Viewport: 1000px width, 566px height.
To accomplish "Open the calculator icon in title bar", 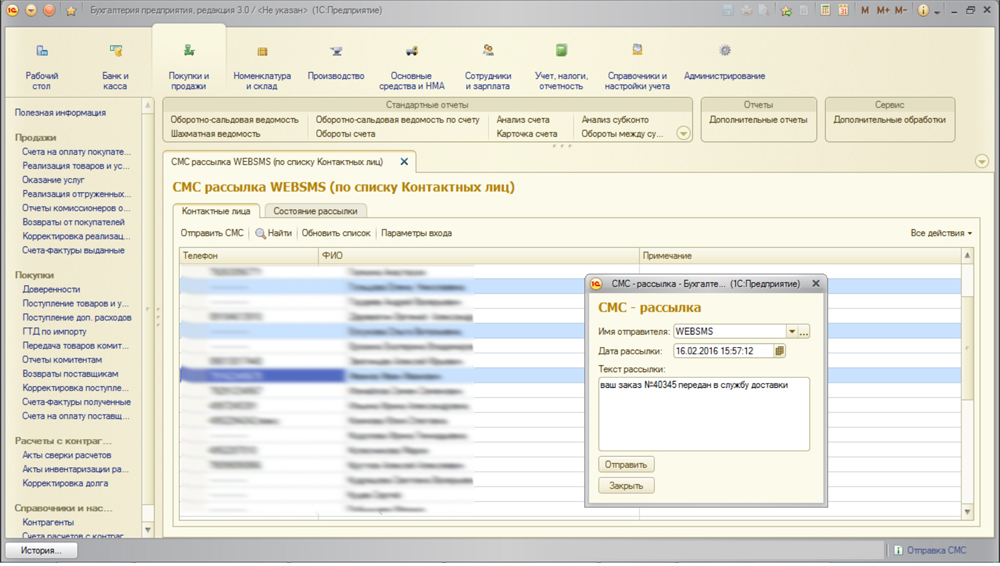I will 825,10.
